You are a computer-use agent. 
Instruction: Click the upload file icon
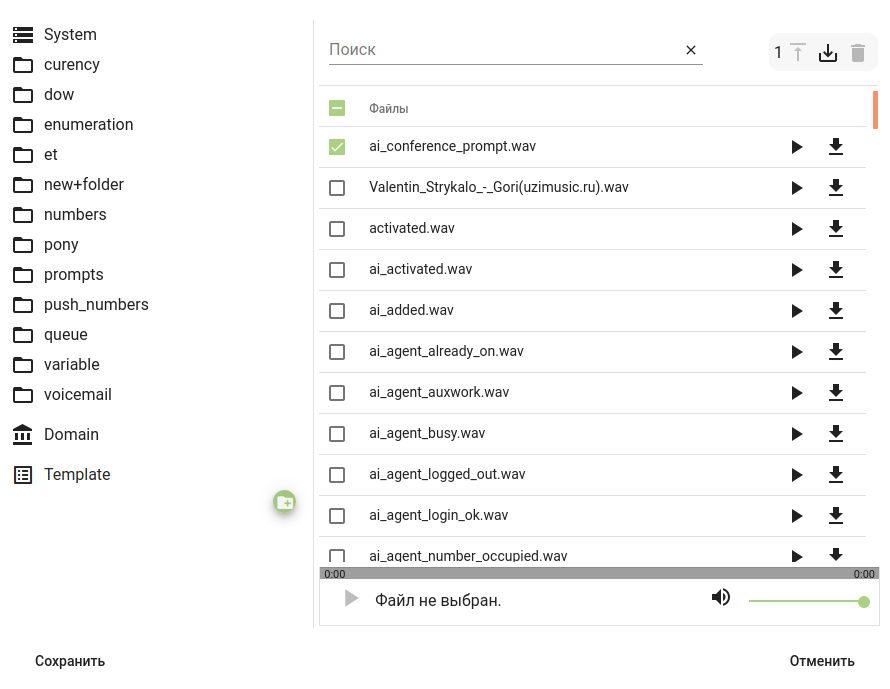798,53
